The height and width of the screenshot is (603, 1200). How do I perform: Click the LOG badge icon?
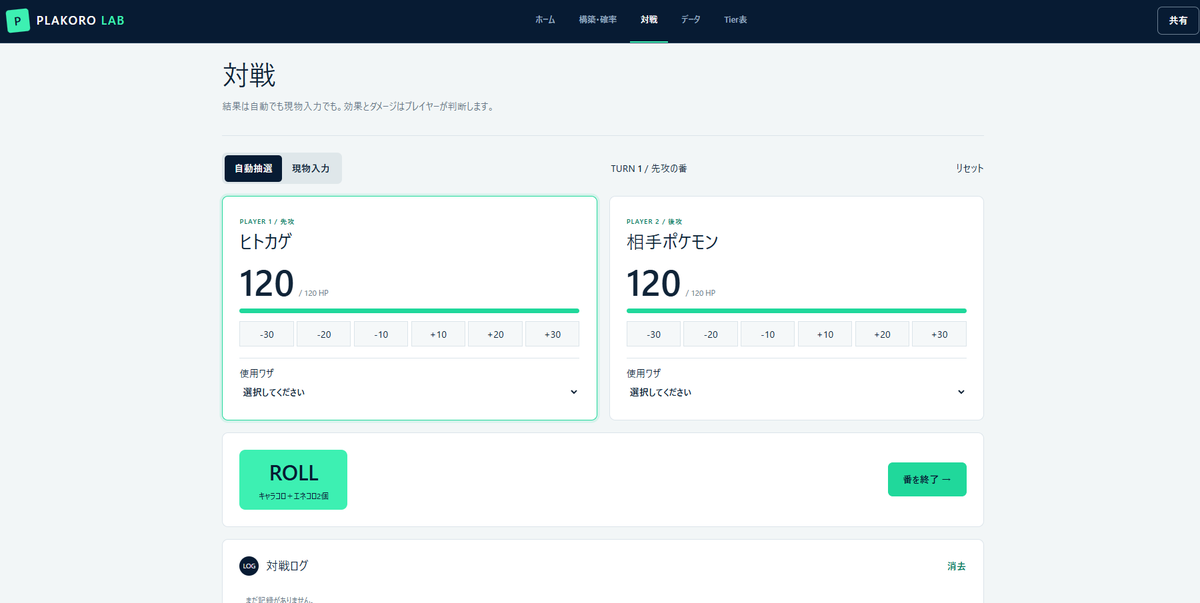(x=249, y=566)
